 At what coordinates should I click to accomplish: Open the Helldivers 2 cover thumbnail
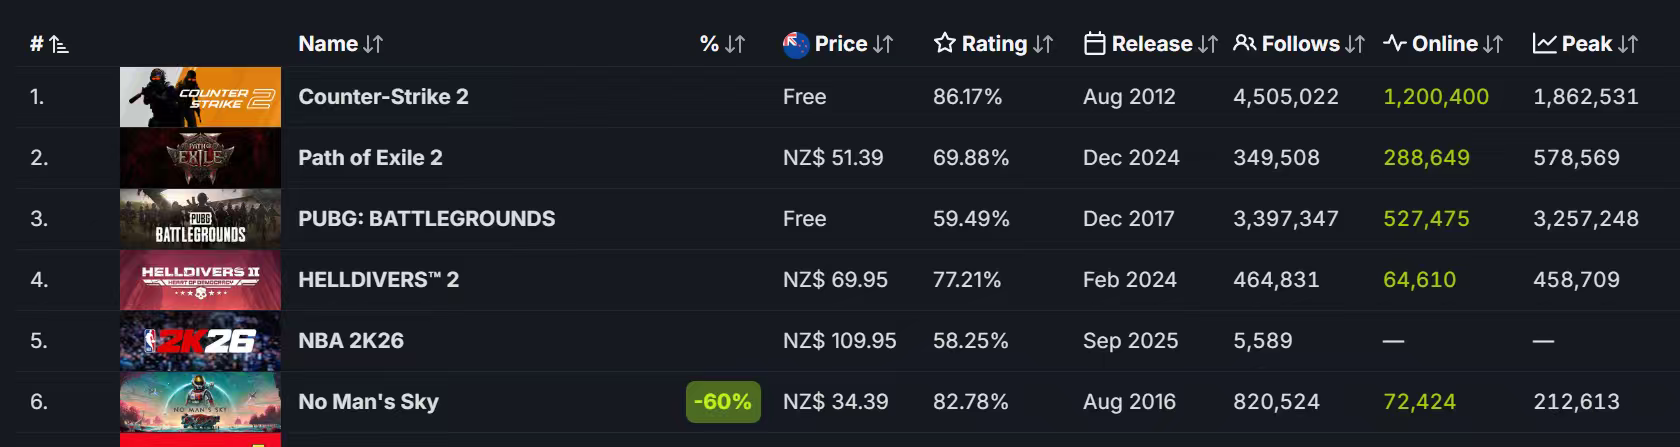point(200,280)
